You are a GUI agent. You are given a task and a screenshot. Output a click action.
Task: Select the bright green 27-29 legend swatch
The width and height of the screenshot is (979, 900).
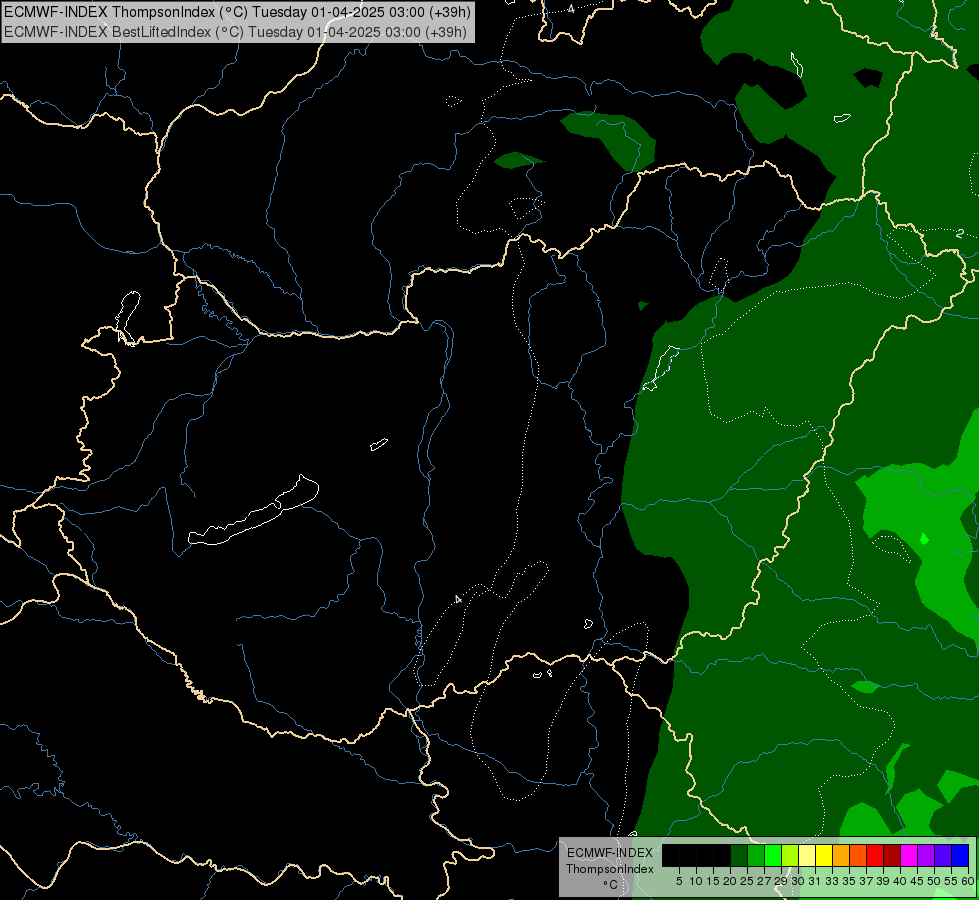pos(773,855)
